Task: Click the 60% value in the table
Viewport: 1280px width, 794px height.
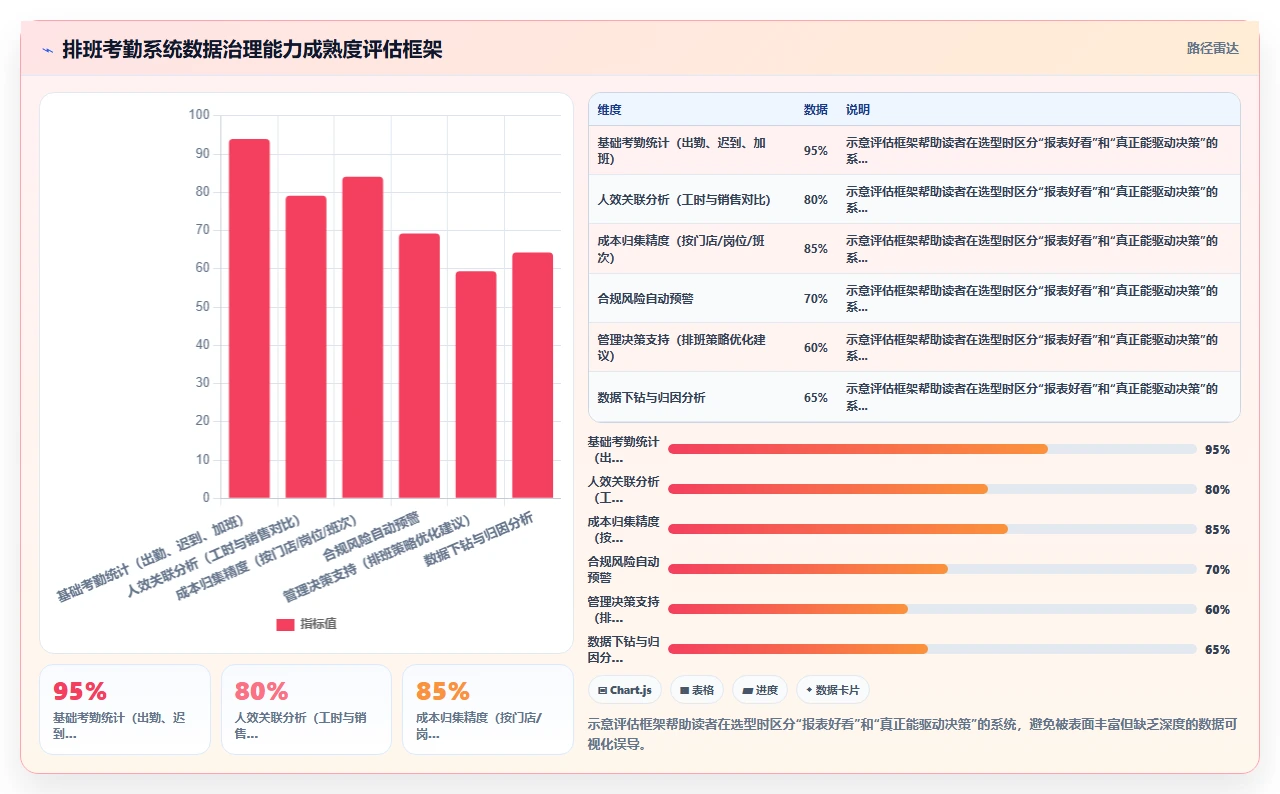Action: [816, 348]
